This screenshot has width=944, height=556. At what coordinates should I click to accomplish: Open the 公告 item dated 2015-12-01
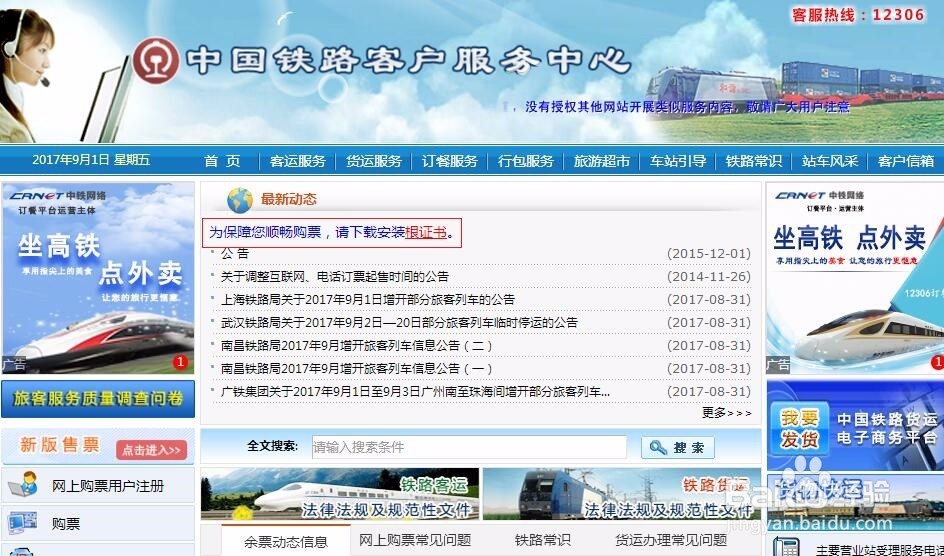pyautogui.click(x=234, y=253)
